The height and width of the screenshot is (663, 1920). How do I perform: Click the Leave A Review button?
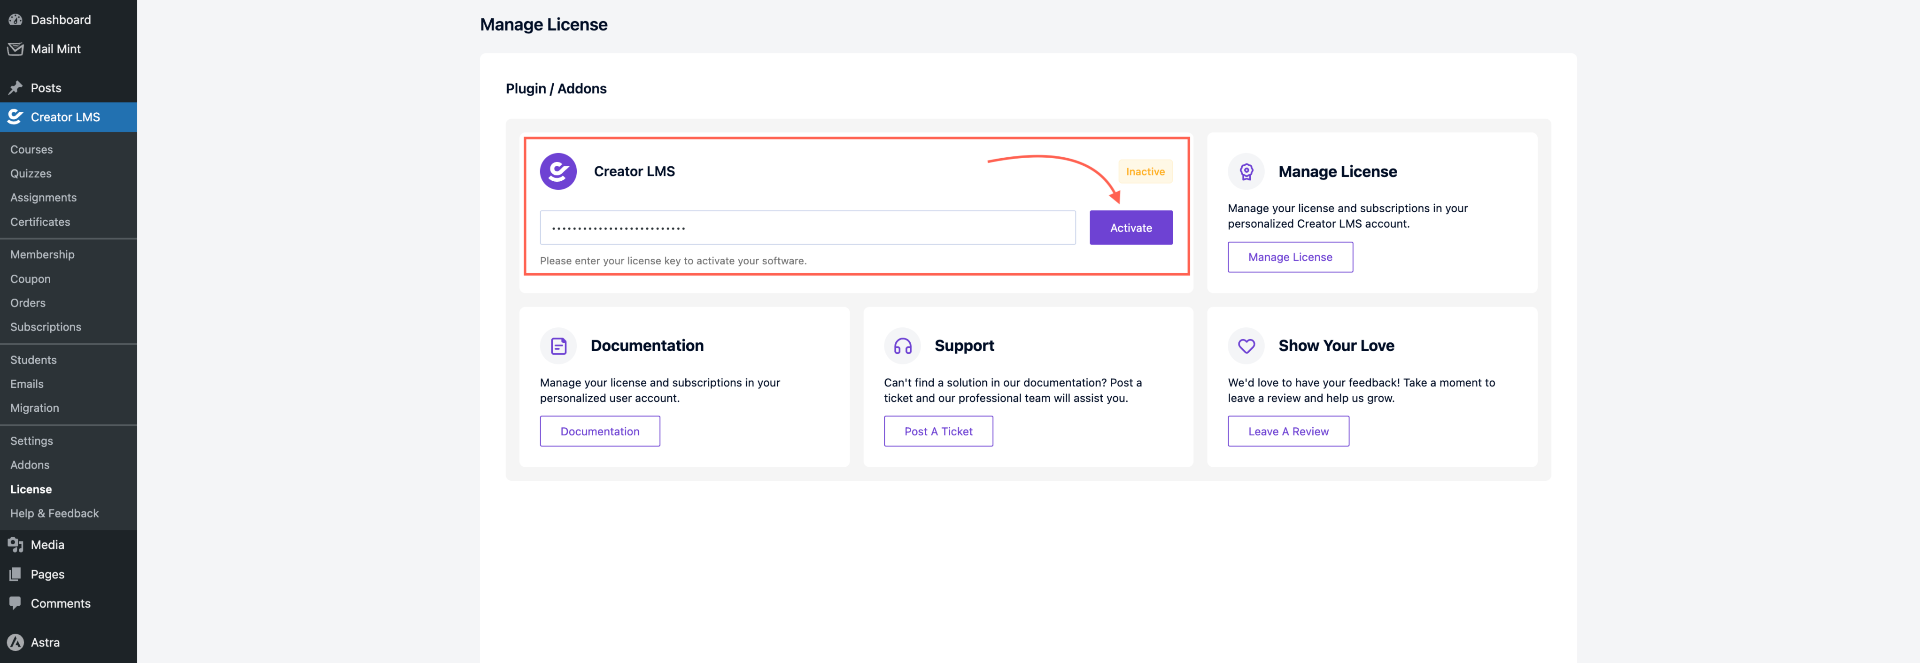click(x=1288, y=431)
